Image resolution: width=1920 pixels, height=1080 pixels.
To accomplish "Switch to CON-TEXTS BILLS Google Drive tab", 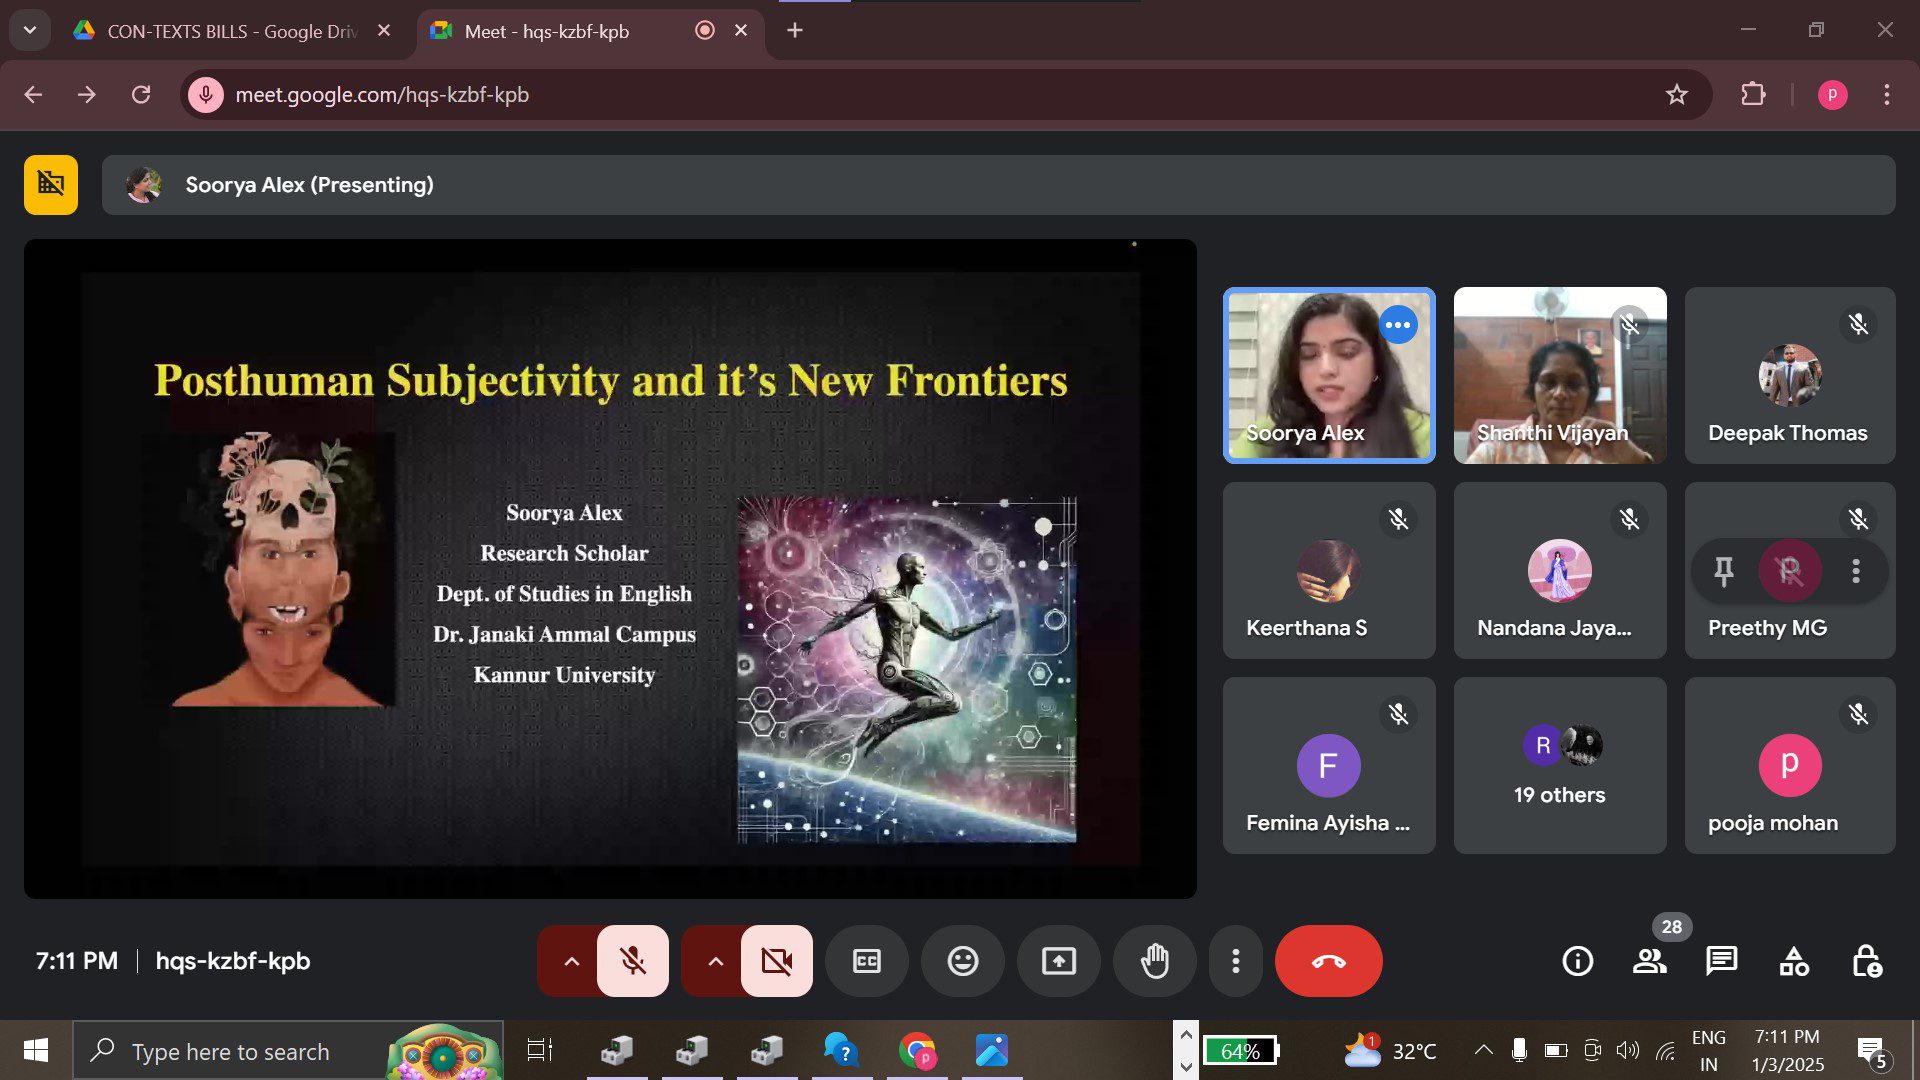I will [x=230, y=31].
